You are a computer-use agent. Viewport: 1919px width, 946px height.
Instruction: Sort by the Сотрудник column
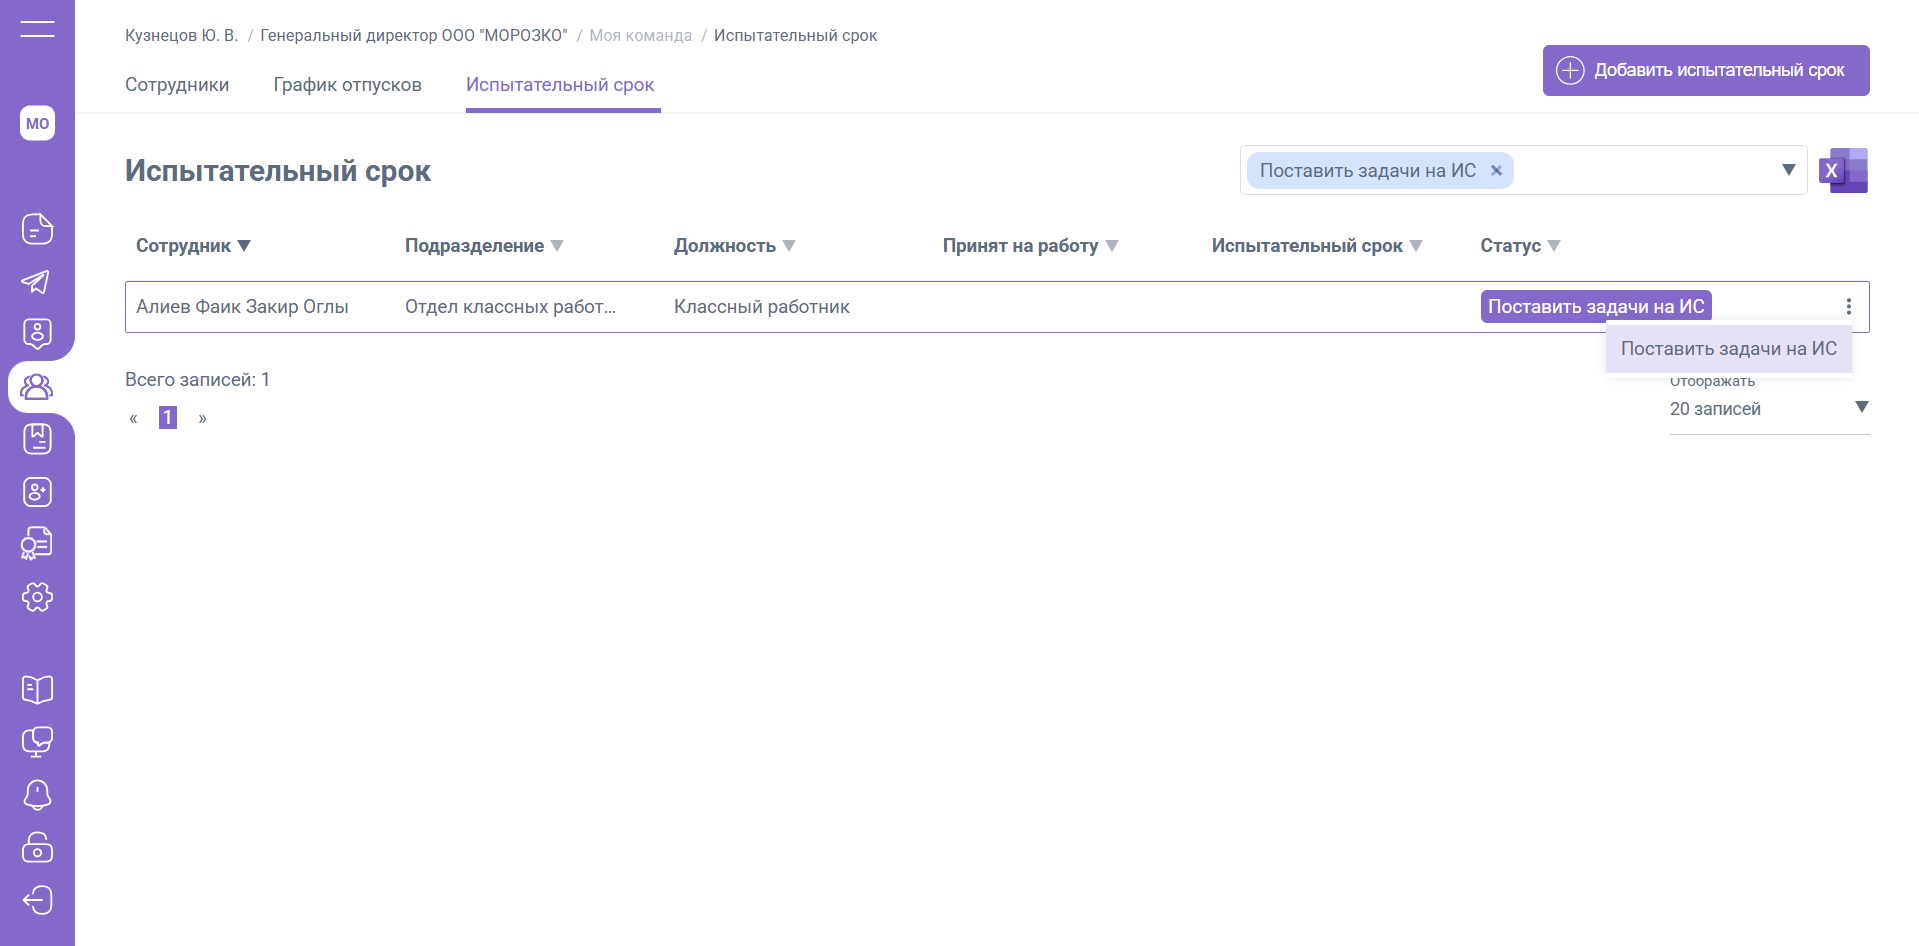click(x=193, y=246)
